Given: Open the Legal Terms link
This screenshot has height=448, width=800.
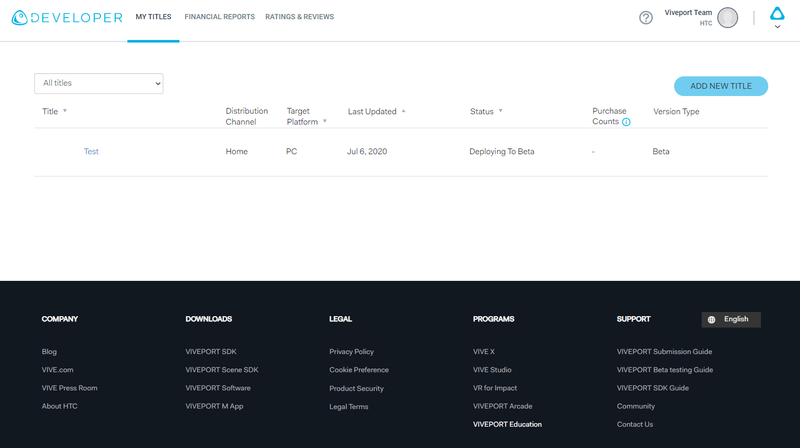Looking at the screenshot, I should [x=348, y=407].
